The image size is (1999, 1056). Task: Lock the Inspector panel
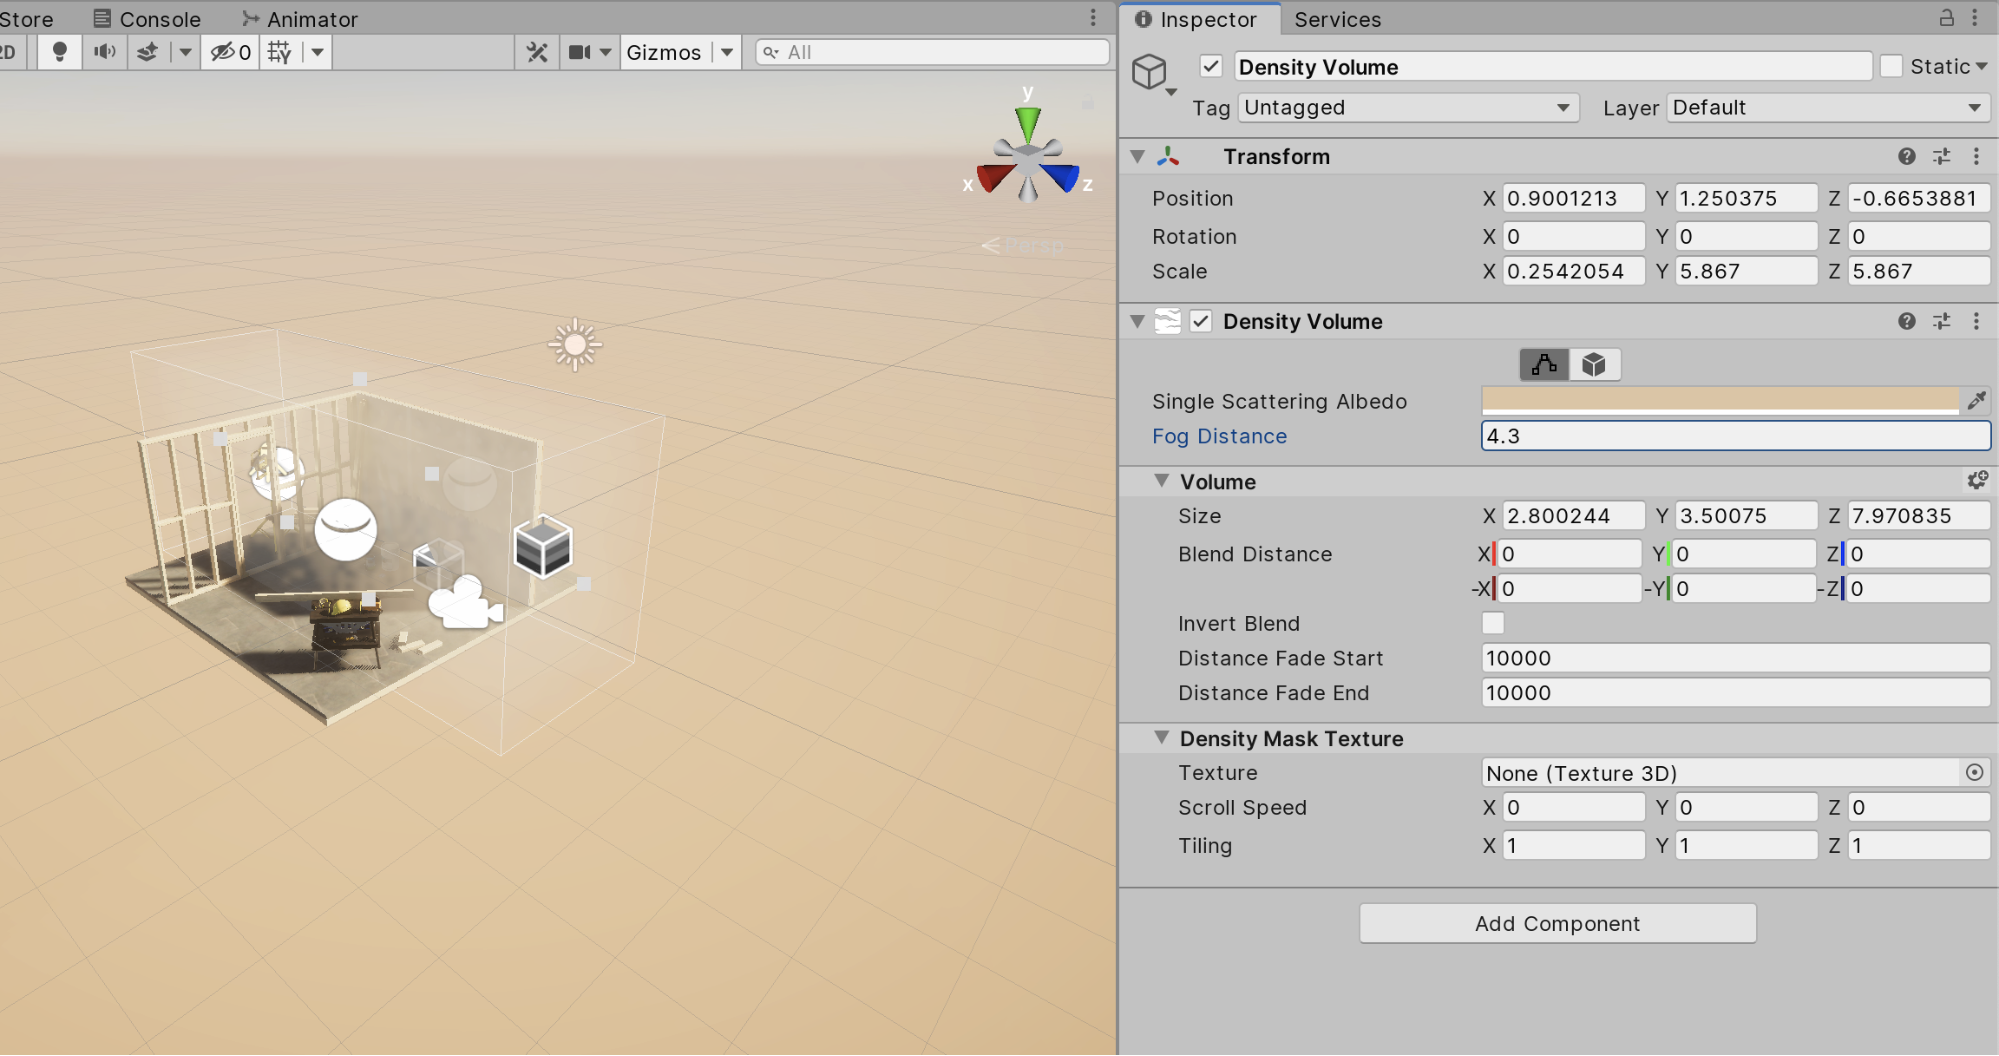[x=1946, y=18]
